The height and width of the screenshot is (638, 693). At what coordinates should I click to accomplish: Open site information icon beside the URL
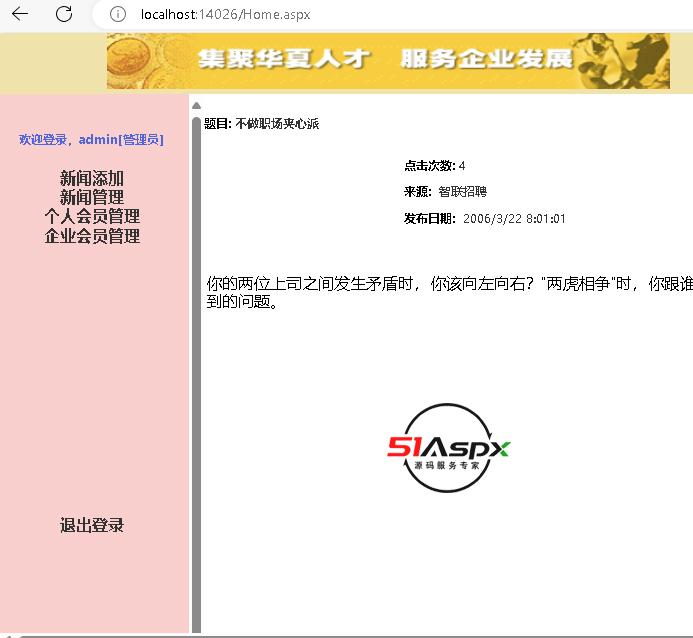[118, 14]
